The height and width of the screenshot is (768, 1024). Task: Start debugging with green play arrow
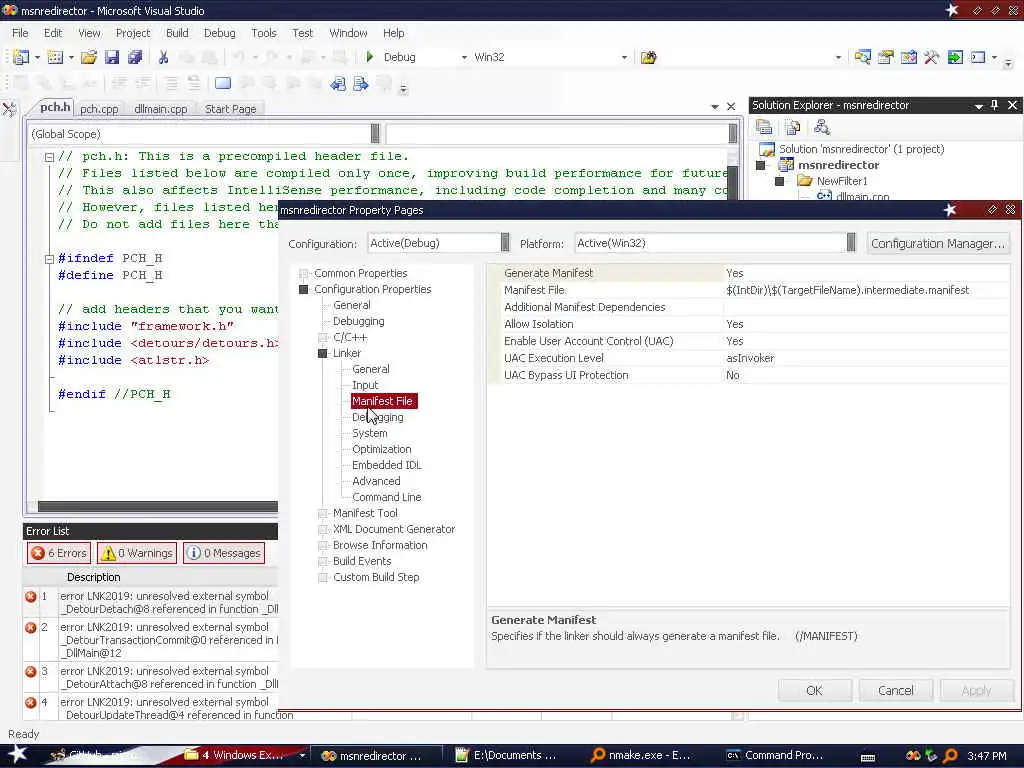(x=370, y=57)
